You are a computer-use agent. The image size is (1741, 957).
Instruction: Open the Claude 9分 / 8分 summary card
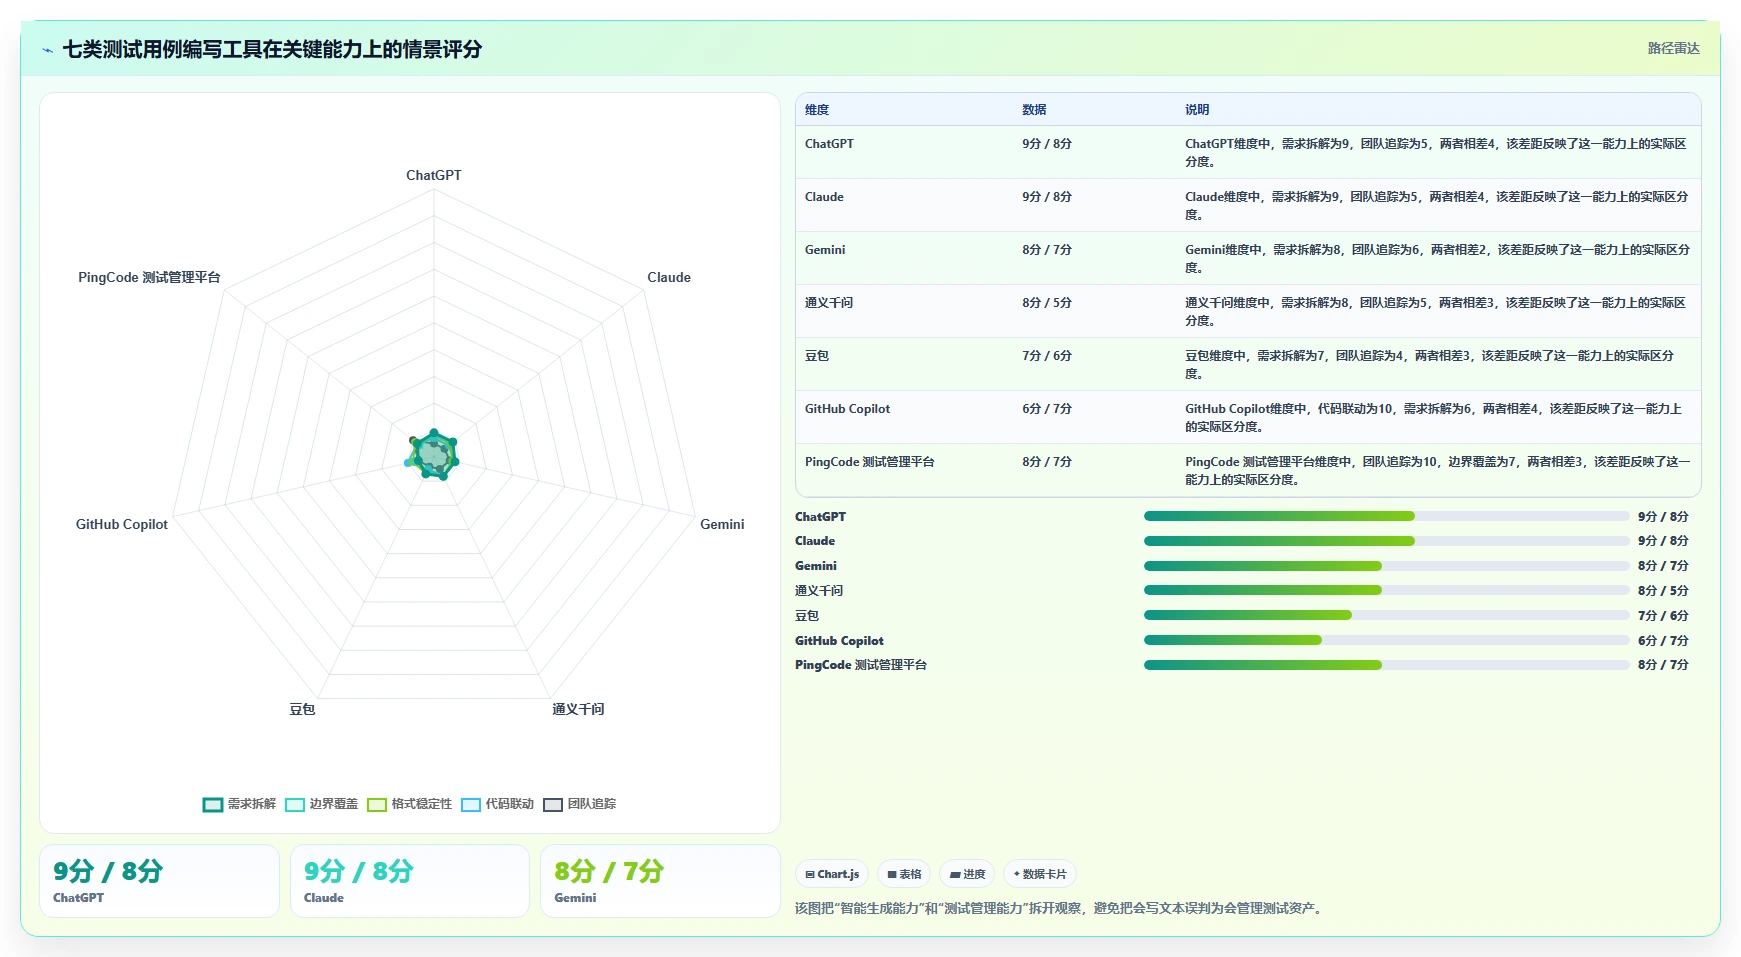pos(410,881)
